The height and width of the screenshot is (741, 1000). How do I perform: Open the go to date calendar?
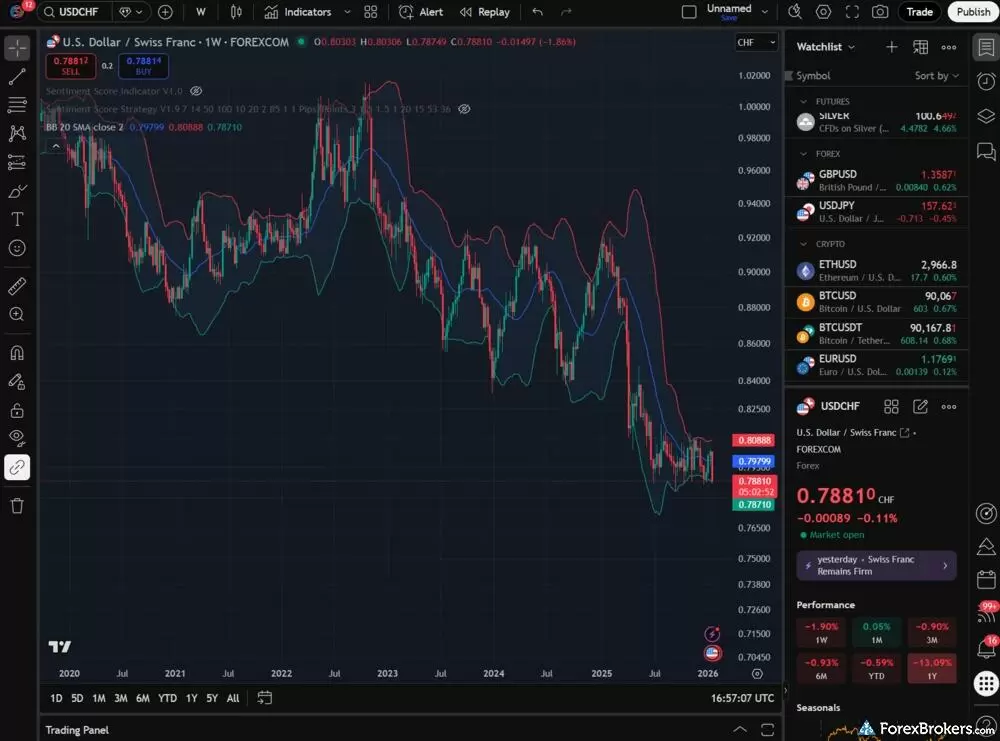[264, 698]
